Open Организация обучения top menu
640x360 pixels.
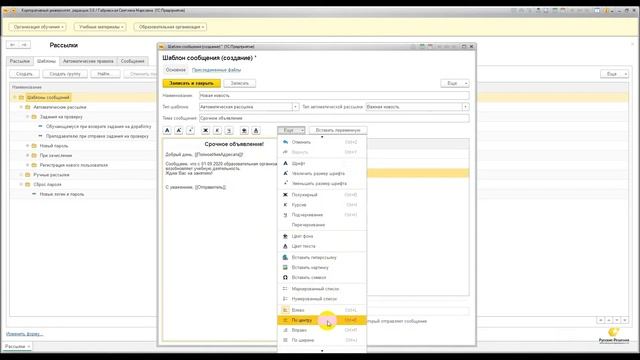38,27
